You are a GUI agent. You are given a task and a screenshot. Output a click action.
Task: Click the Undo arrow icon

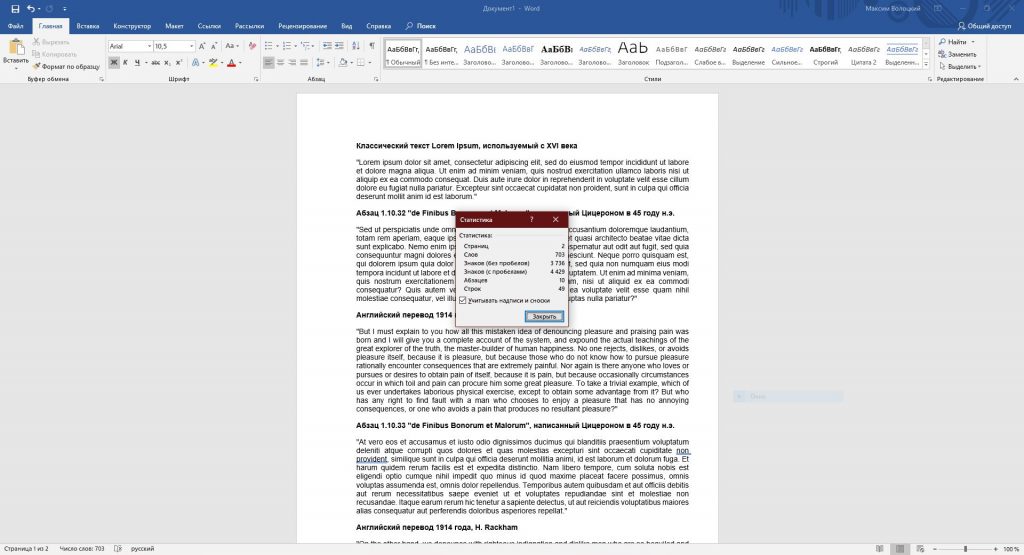[x=31, y=9]
